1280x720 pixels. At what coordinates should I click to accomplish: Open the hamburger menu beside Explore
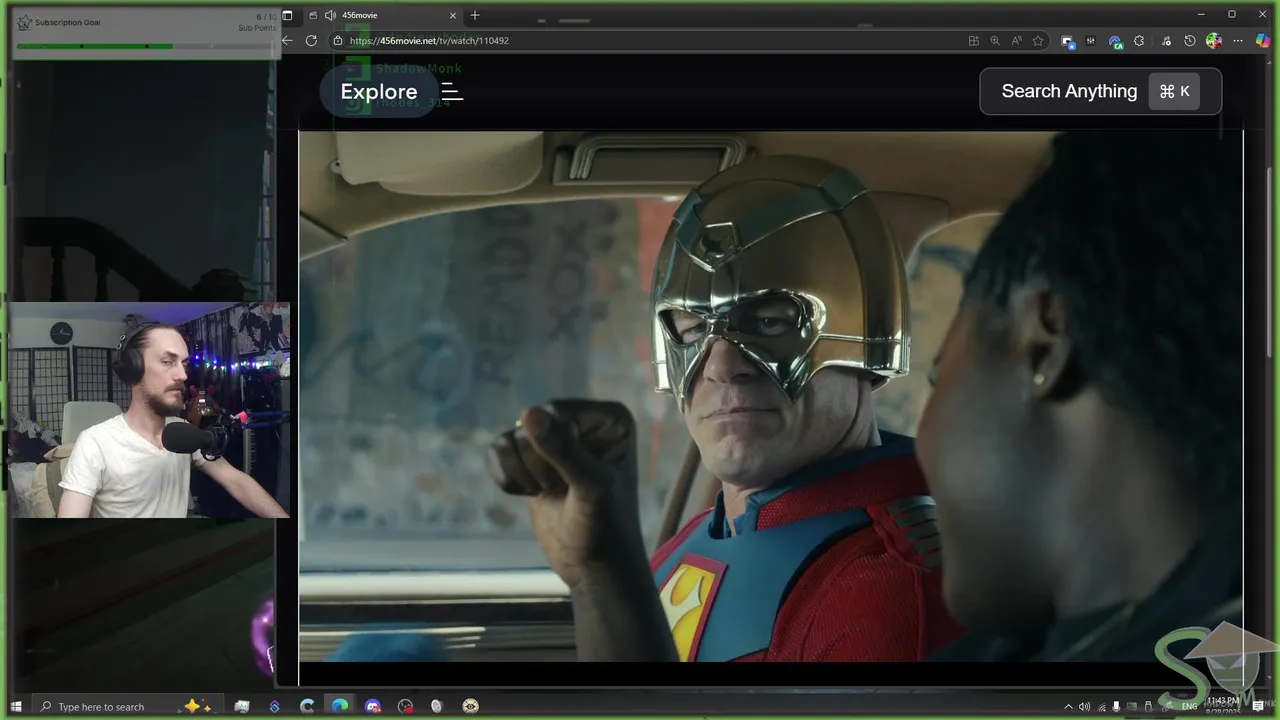pos(452,92)
